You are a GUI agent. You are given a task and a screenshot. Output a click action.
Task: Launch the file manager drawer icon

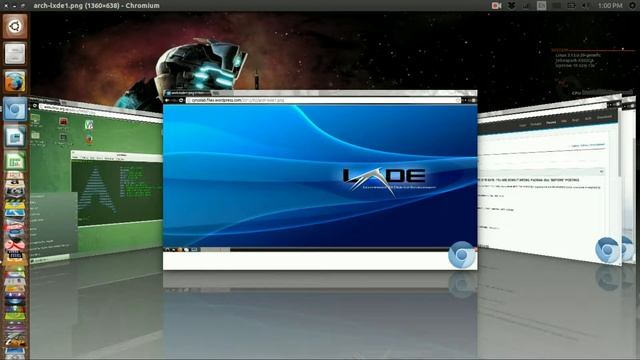click(x=15, y=53)
